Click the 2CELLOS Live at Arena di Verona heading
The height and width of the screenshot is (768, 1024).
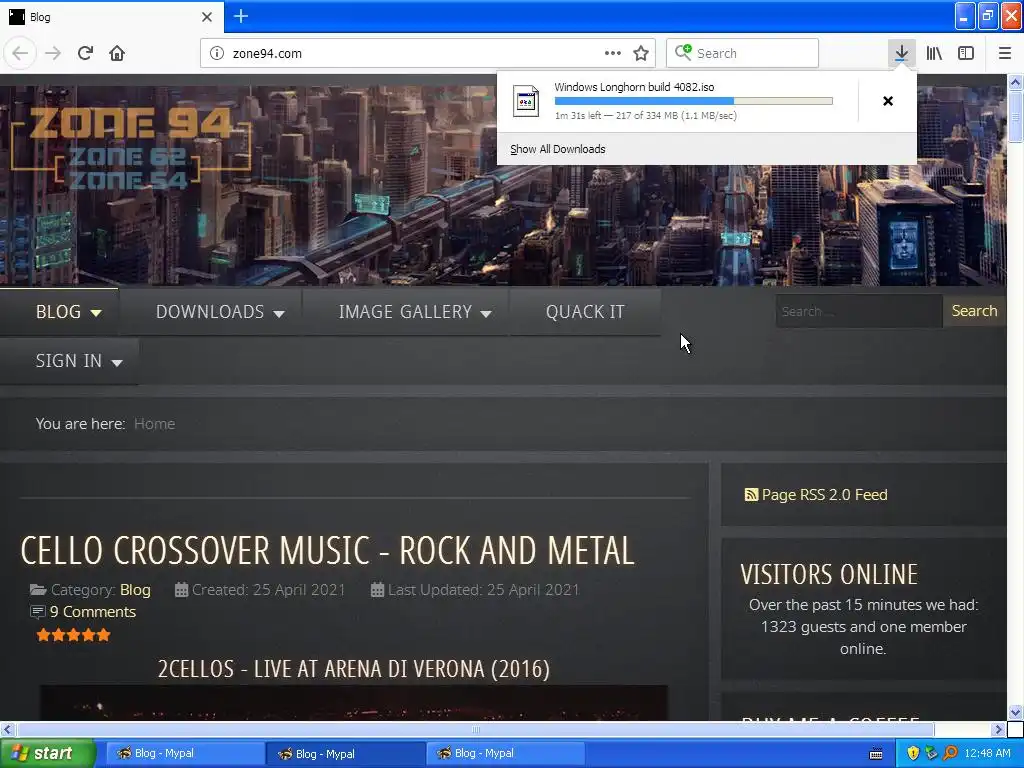point(353,669)
